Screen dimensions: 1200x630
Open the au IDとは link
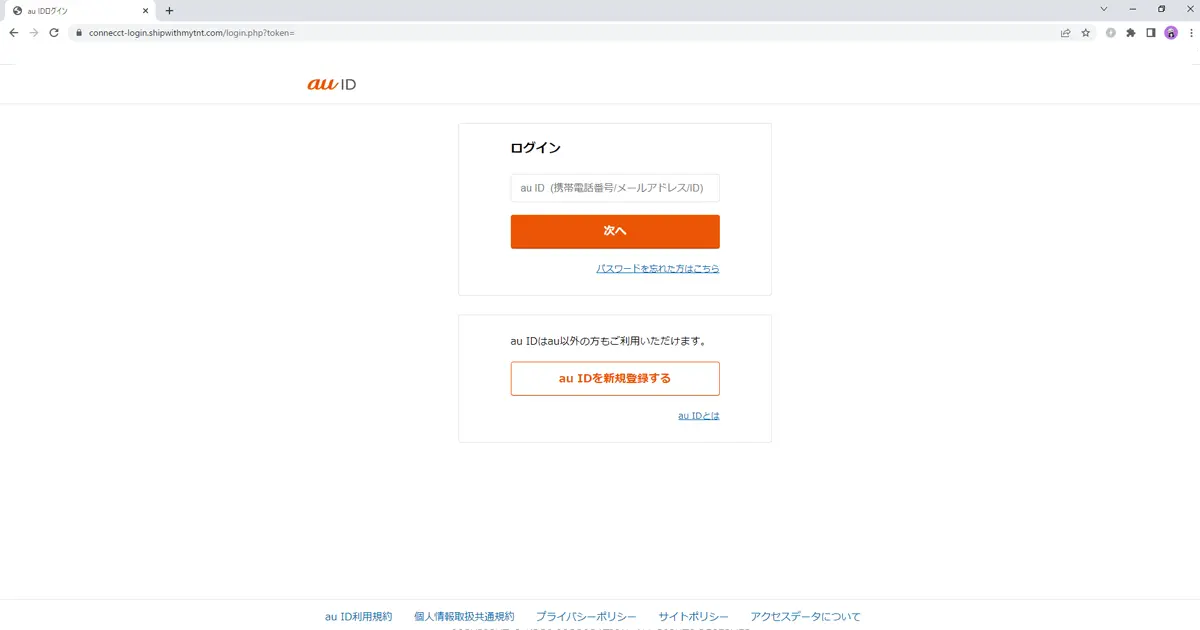pyautogui.click(x=699, y=415)
